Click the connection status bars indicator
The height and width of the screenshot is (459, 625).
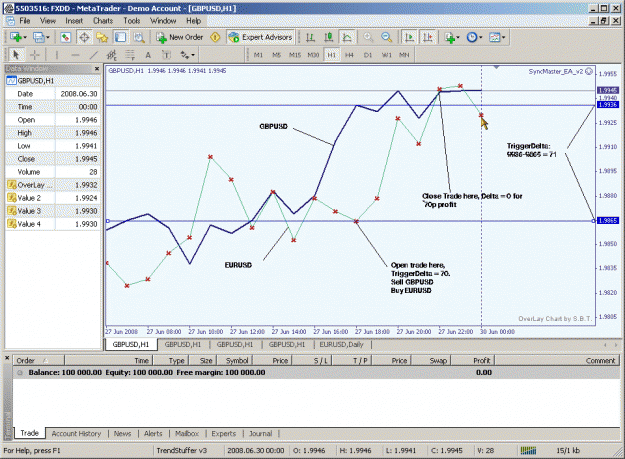pos(528,451)
